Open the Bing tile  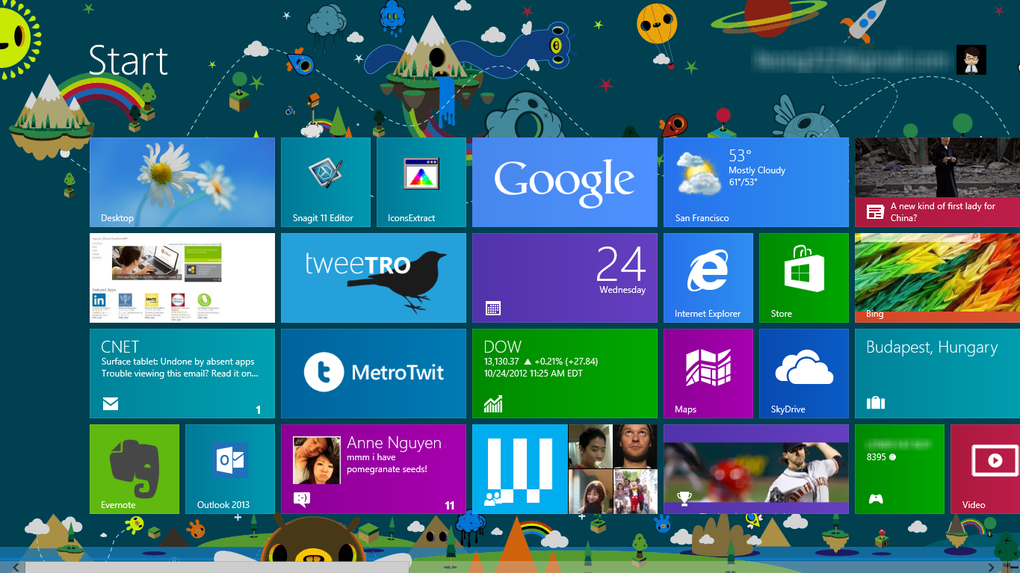click(937, 278)
